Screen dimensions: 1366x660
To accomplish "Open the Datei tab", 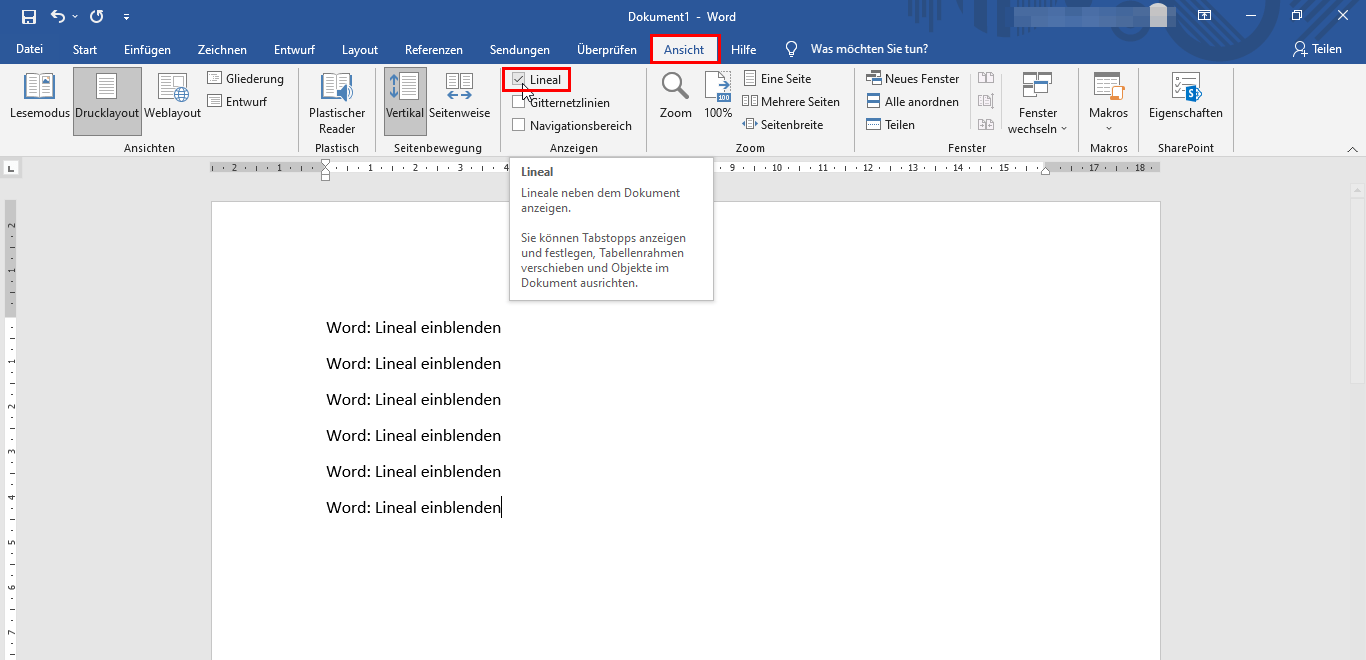I will click(30, 49).
